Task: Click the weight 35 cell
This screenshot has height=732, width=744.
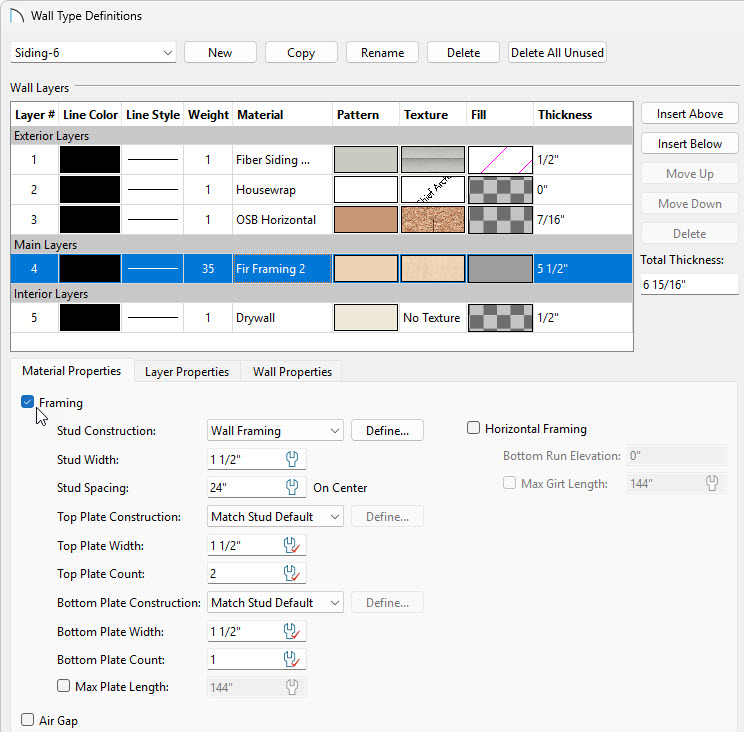Action: 208,269
